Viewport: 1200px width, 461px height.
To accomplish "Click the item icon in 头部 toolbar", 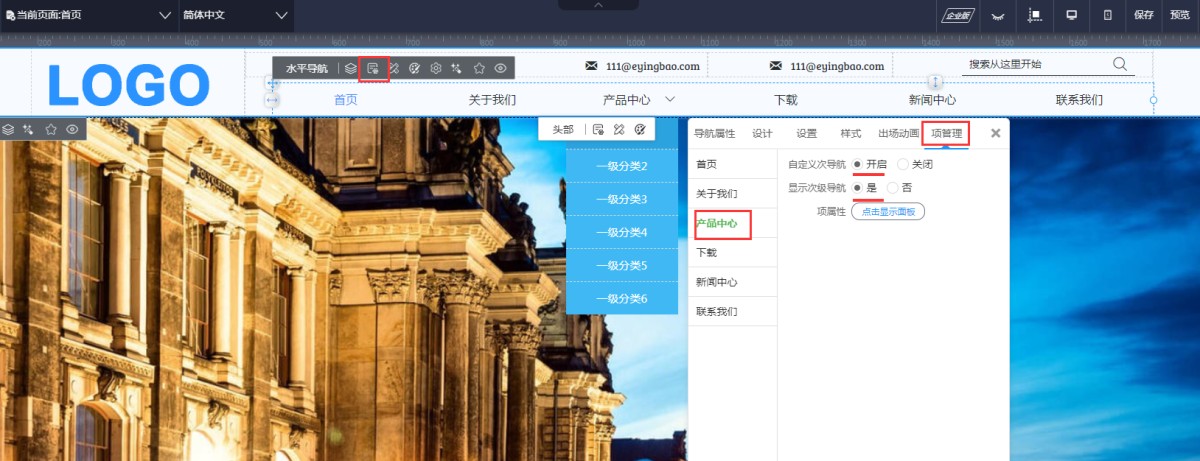I will pyautogui.click(x=598, y=129).
